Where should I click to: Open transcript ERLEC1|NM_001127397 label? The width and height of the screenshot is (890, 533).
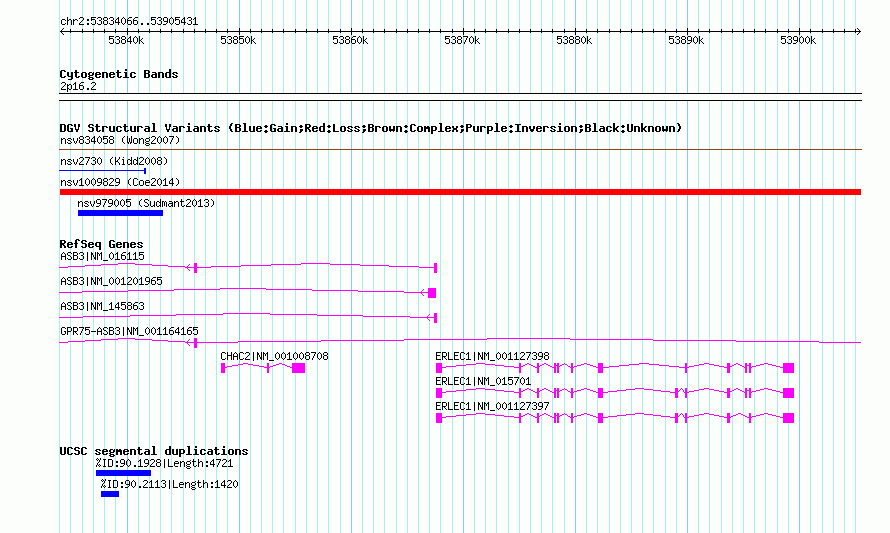[492, 406]
